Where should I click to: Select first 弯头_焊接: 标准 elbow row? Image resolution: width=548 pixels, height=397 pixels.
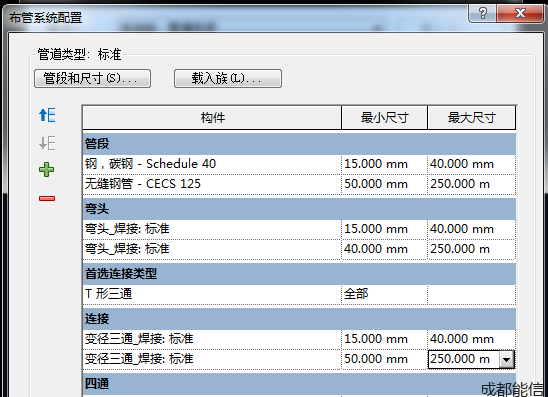(212, 229)
